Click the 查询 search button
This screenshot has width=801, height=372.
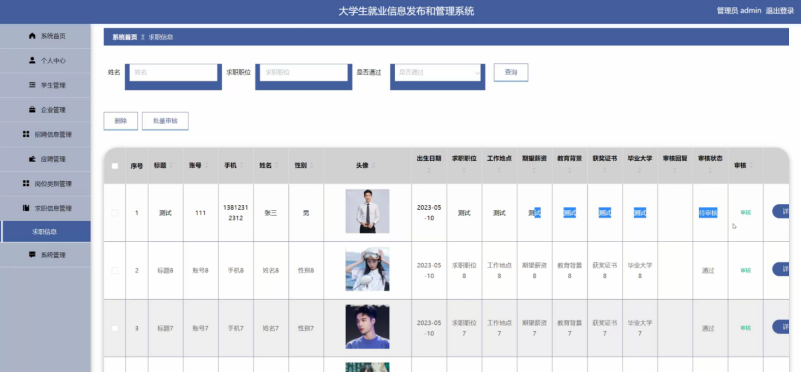point(511,73)
